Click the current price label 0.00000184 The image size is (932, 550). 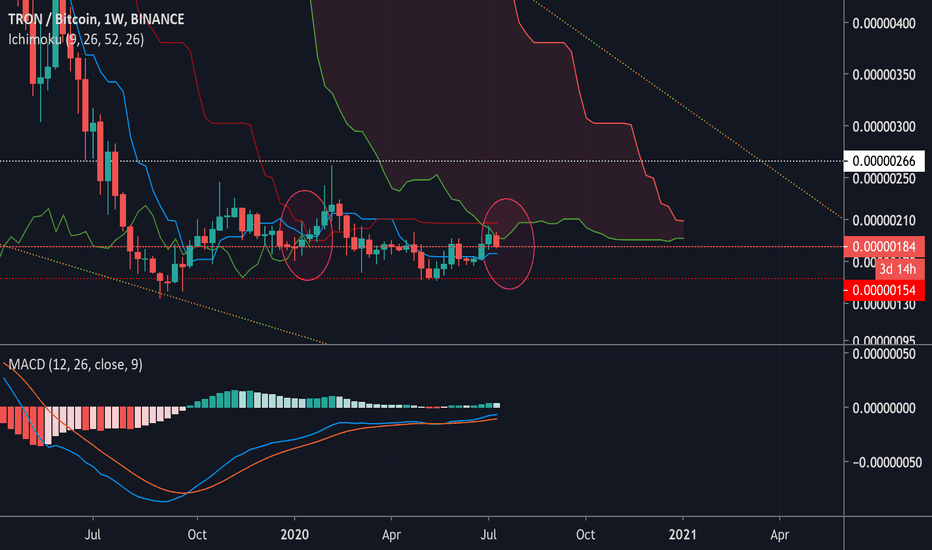(x=884, y=247)
